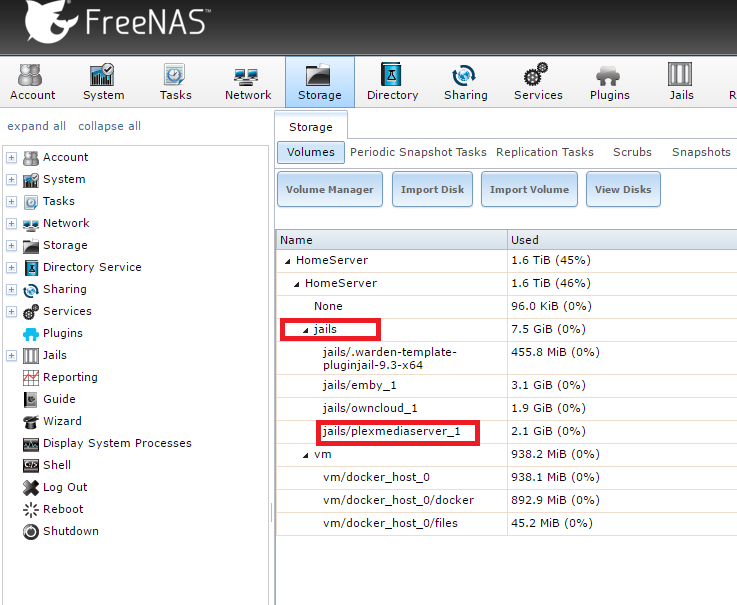
Task: Open System in the top toolbar
Action: point(103,82)
